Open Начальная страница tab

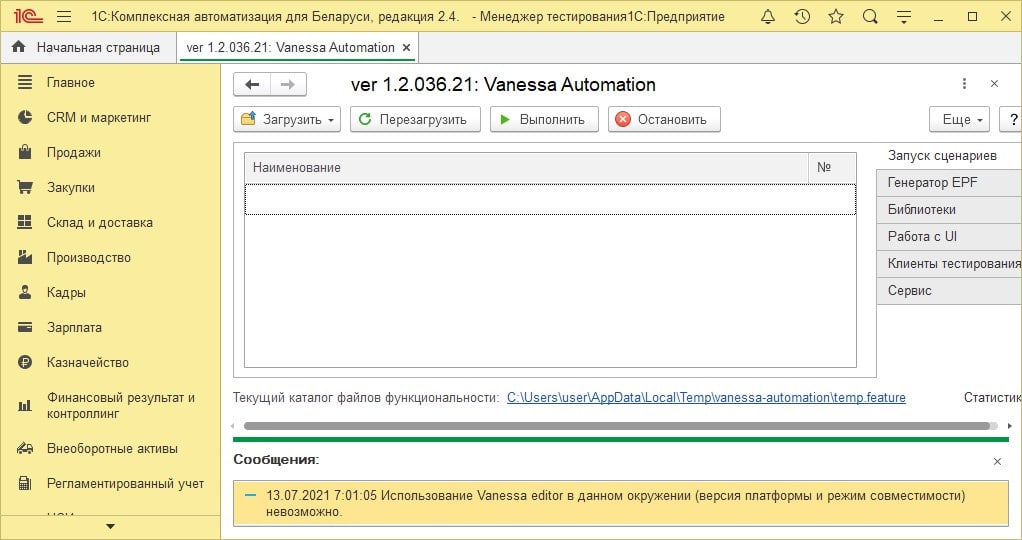[89, 48]
